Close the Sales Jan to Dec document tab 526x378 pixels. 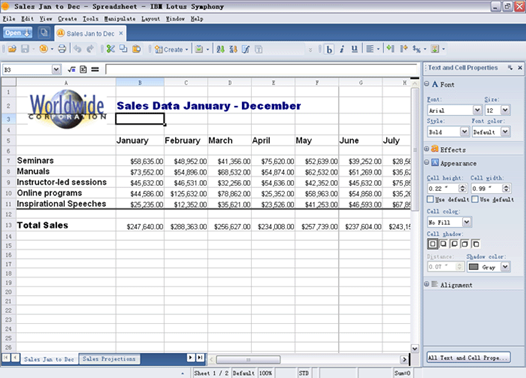tap(121, 33)
